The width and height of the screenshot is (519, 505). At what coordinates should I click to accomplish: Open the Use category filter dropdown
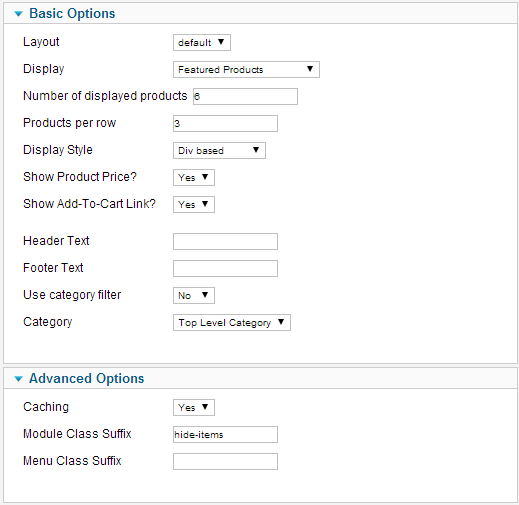point(194,295)
